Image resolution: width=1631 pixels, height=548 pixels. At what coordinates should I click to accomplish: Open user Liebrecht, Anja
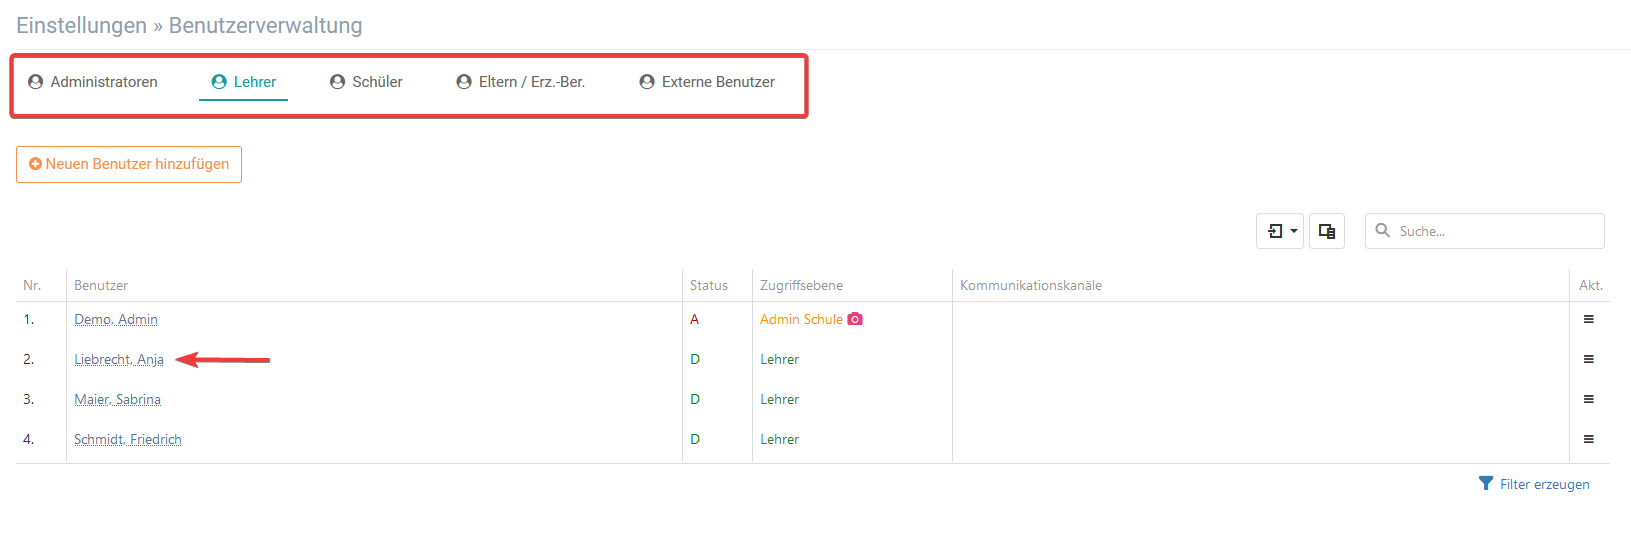point(119,359)
